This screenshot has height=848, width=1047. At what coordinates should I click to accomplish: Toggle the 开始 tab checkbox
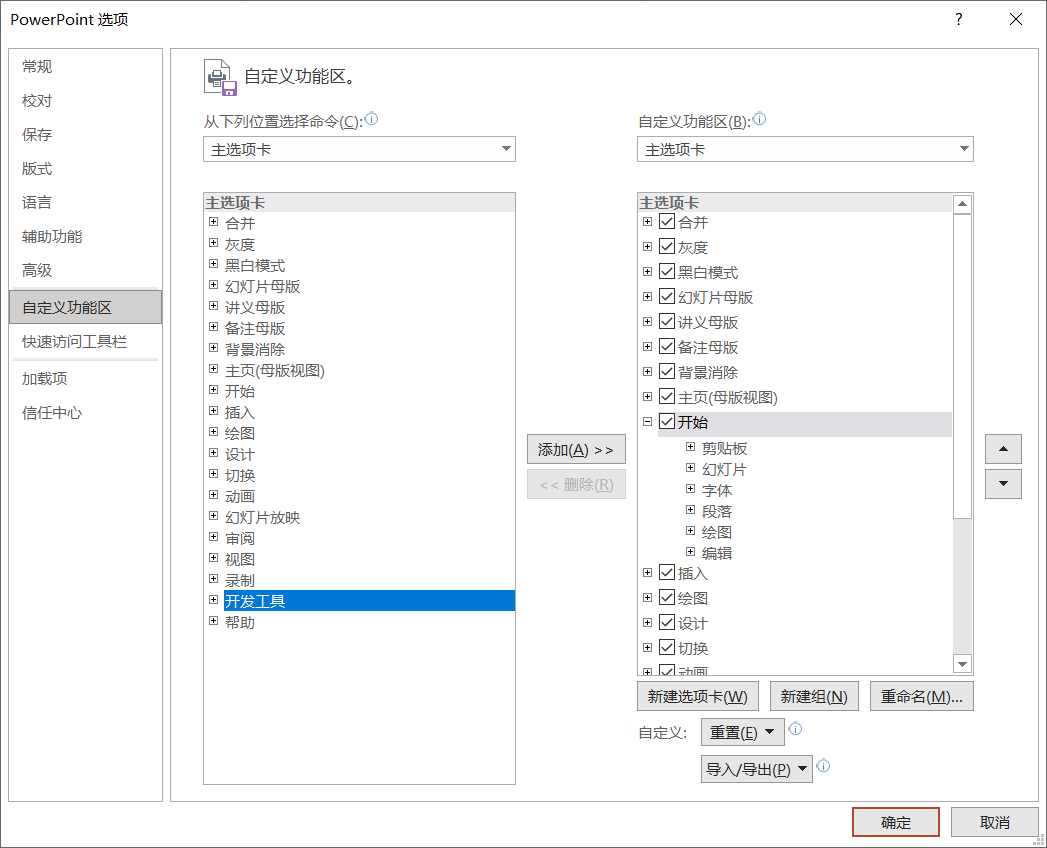click(x=666, y=421)
